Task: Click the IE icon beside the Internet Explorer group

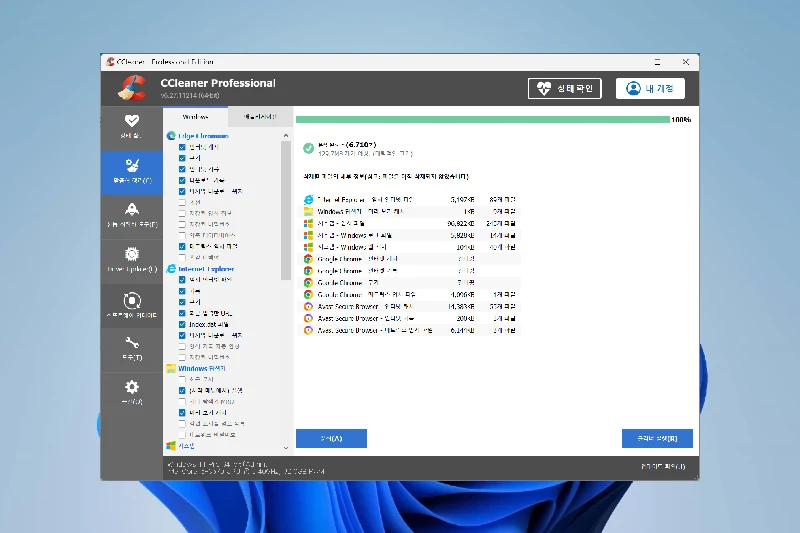Action: tap(171, 269)
